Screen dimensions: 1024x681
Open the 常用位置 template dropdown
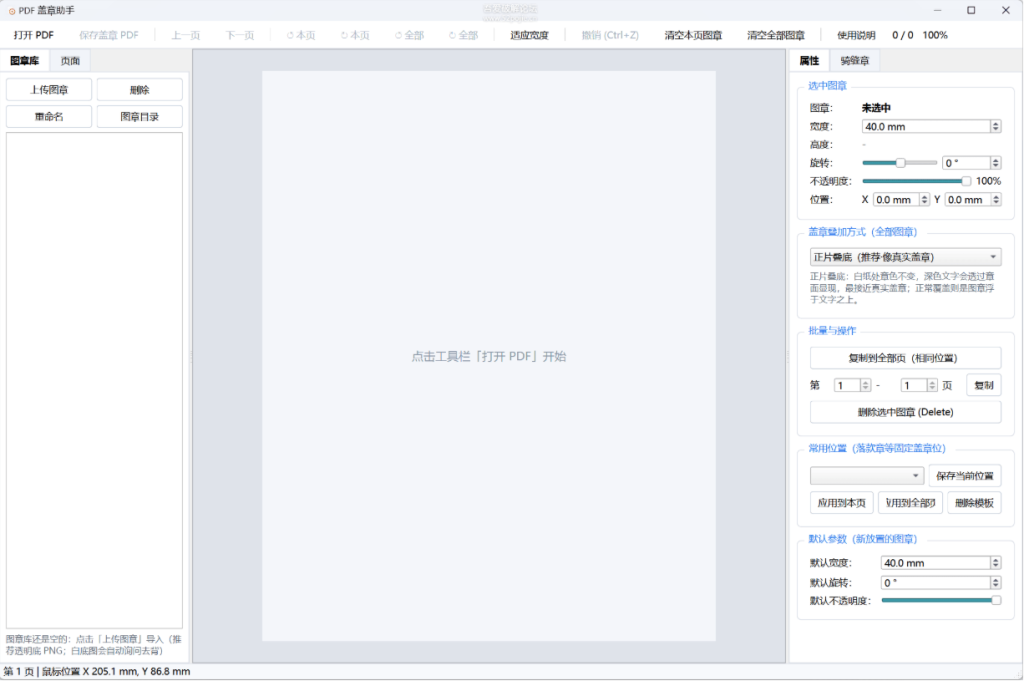pyautogui.click(x=867, y=475)
